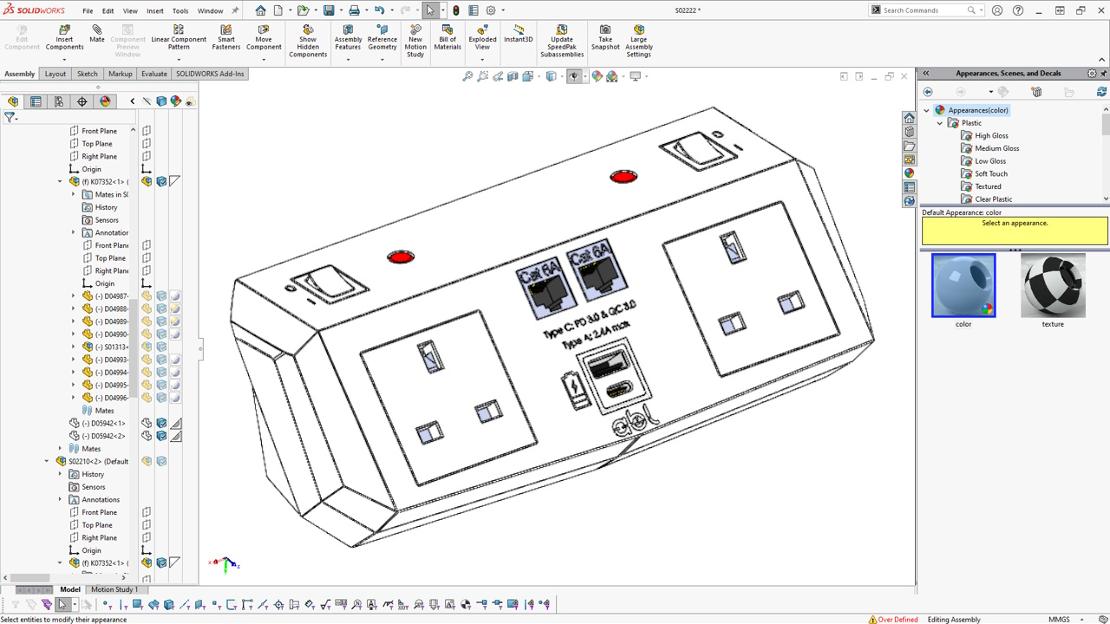Switch to the Evaluate tab
This screenshot has height=624, width=1110.
pos(154,74)
